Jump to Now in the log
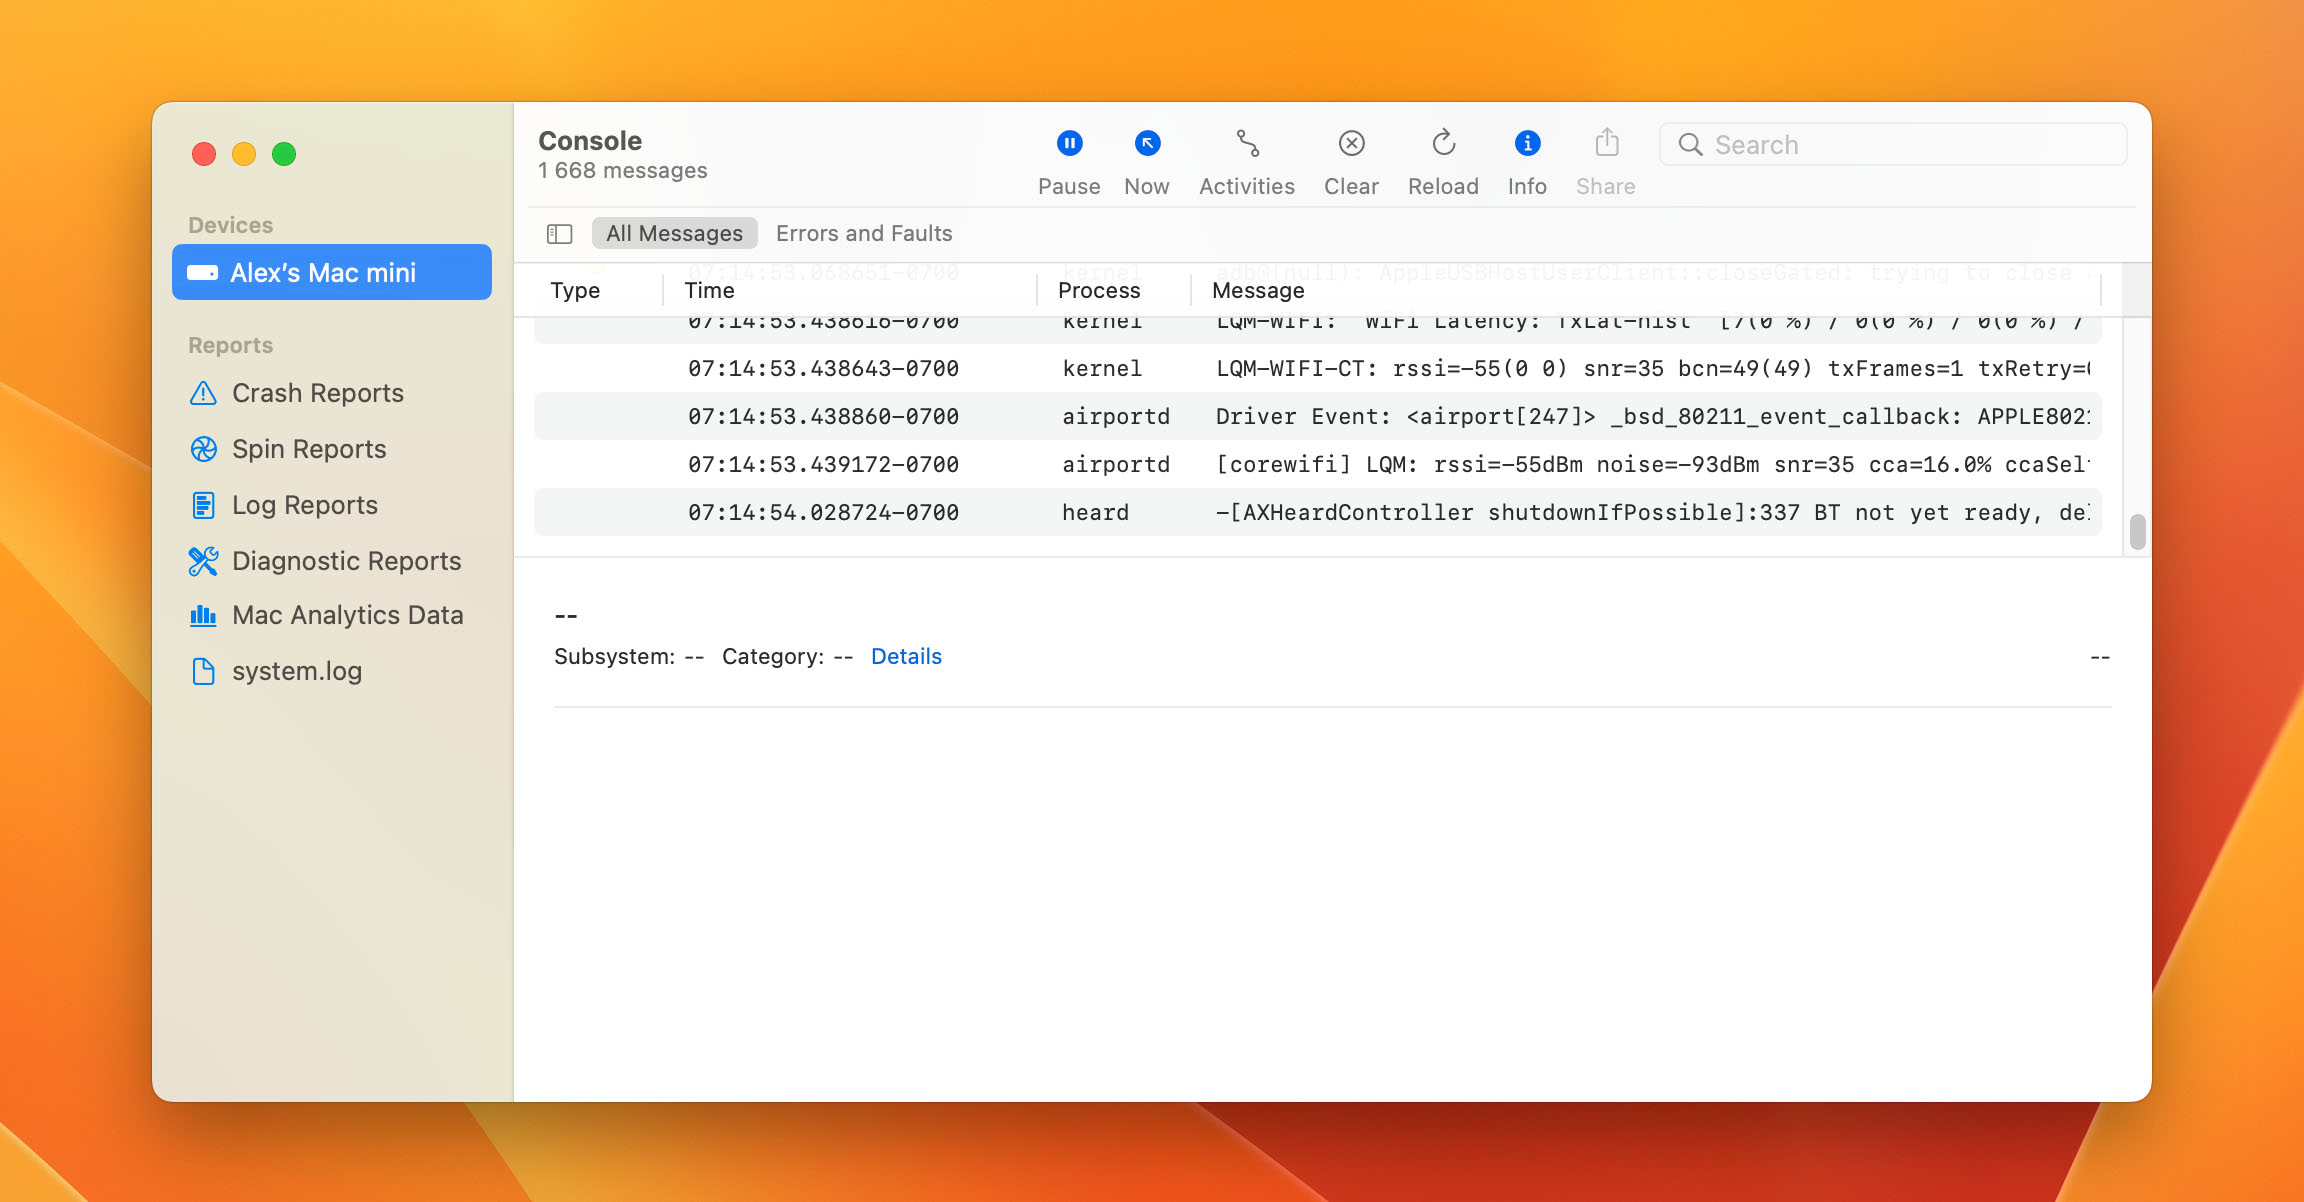The height and width of the screenshot is (1202, 2304). pyautogui.click(x=1147, y=144)
